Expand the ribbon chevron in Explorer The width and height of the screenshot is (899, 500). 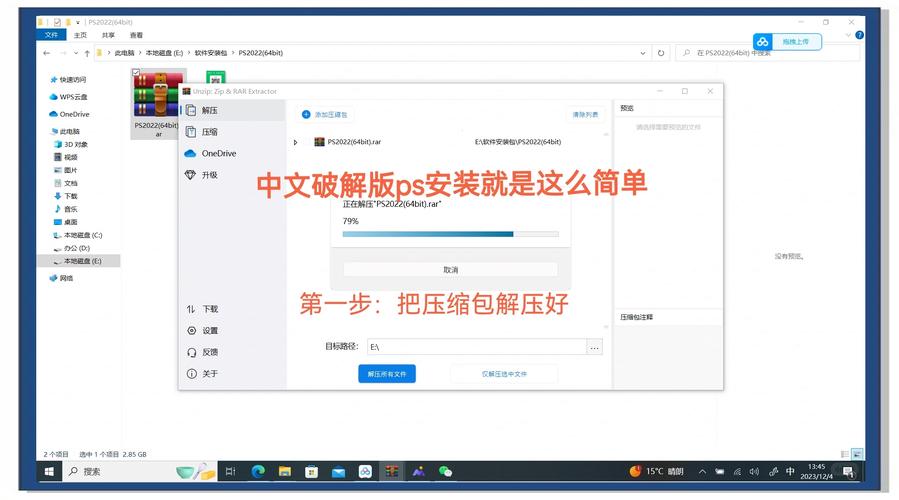(x=848, y=35)
